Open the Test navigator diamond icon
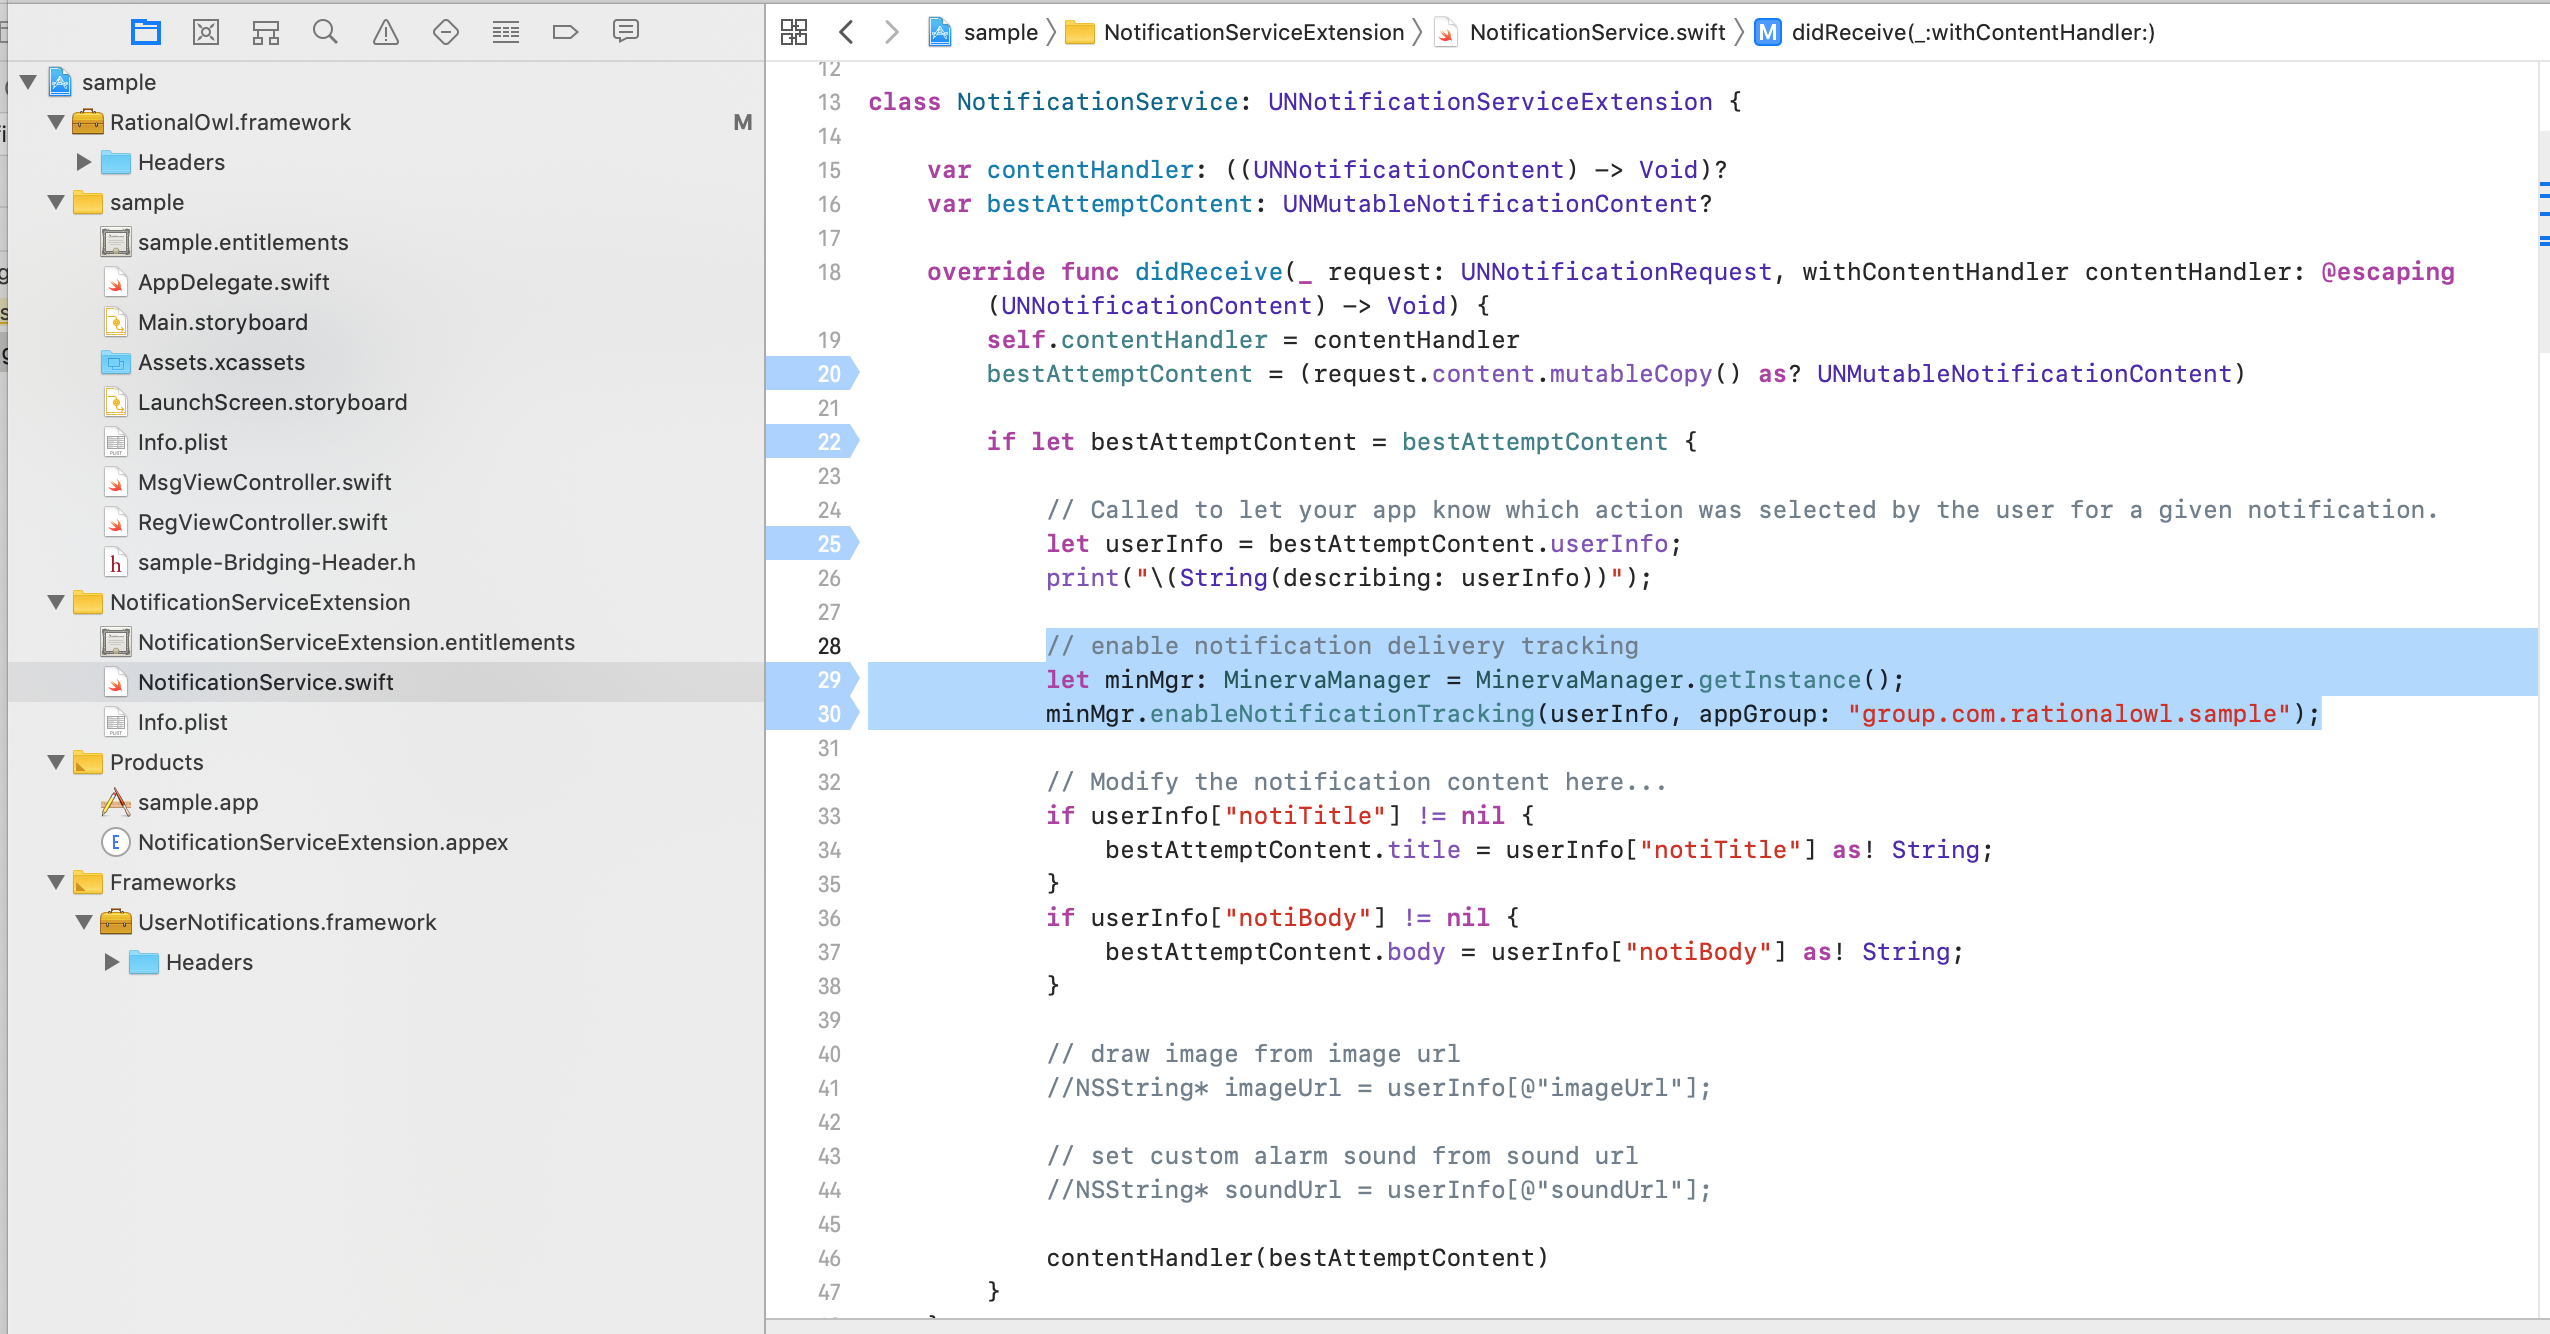The width and height of the screenshot is (2550, 1334). pyautogui.click(x=446, y=32)
